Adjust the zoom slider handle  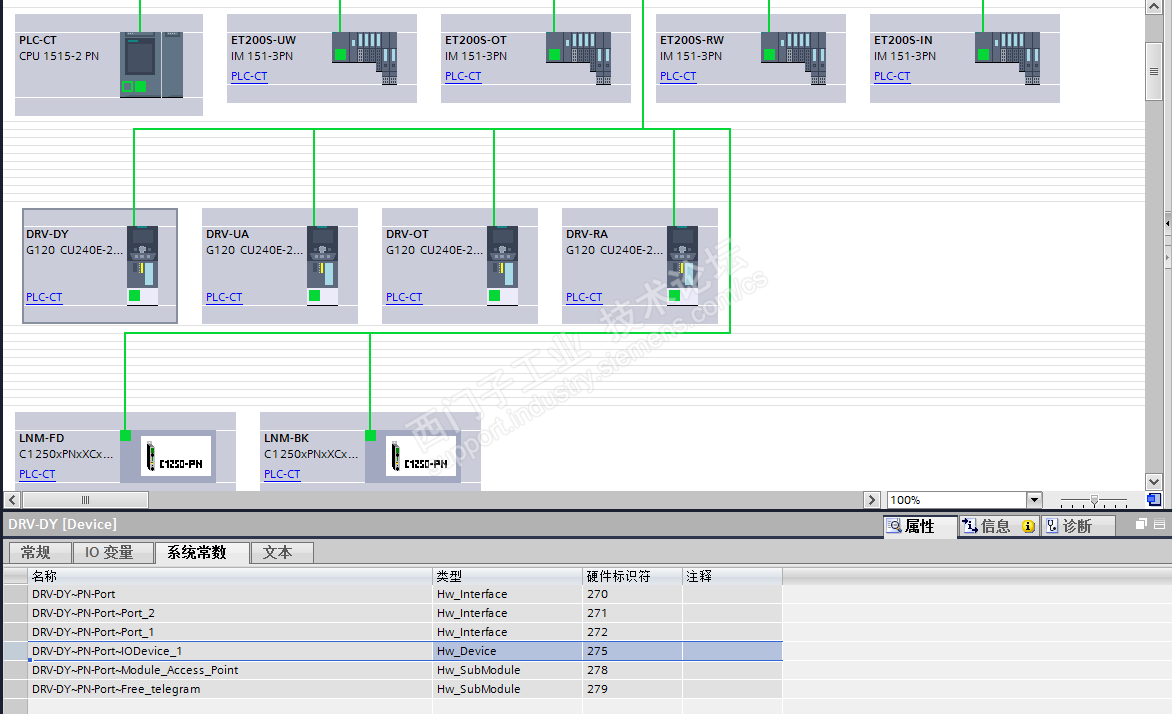tap(1094, 499)
